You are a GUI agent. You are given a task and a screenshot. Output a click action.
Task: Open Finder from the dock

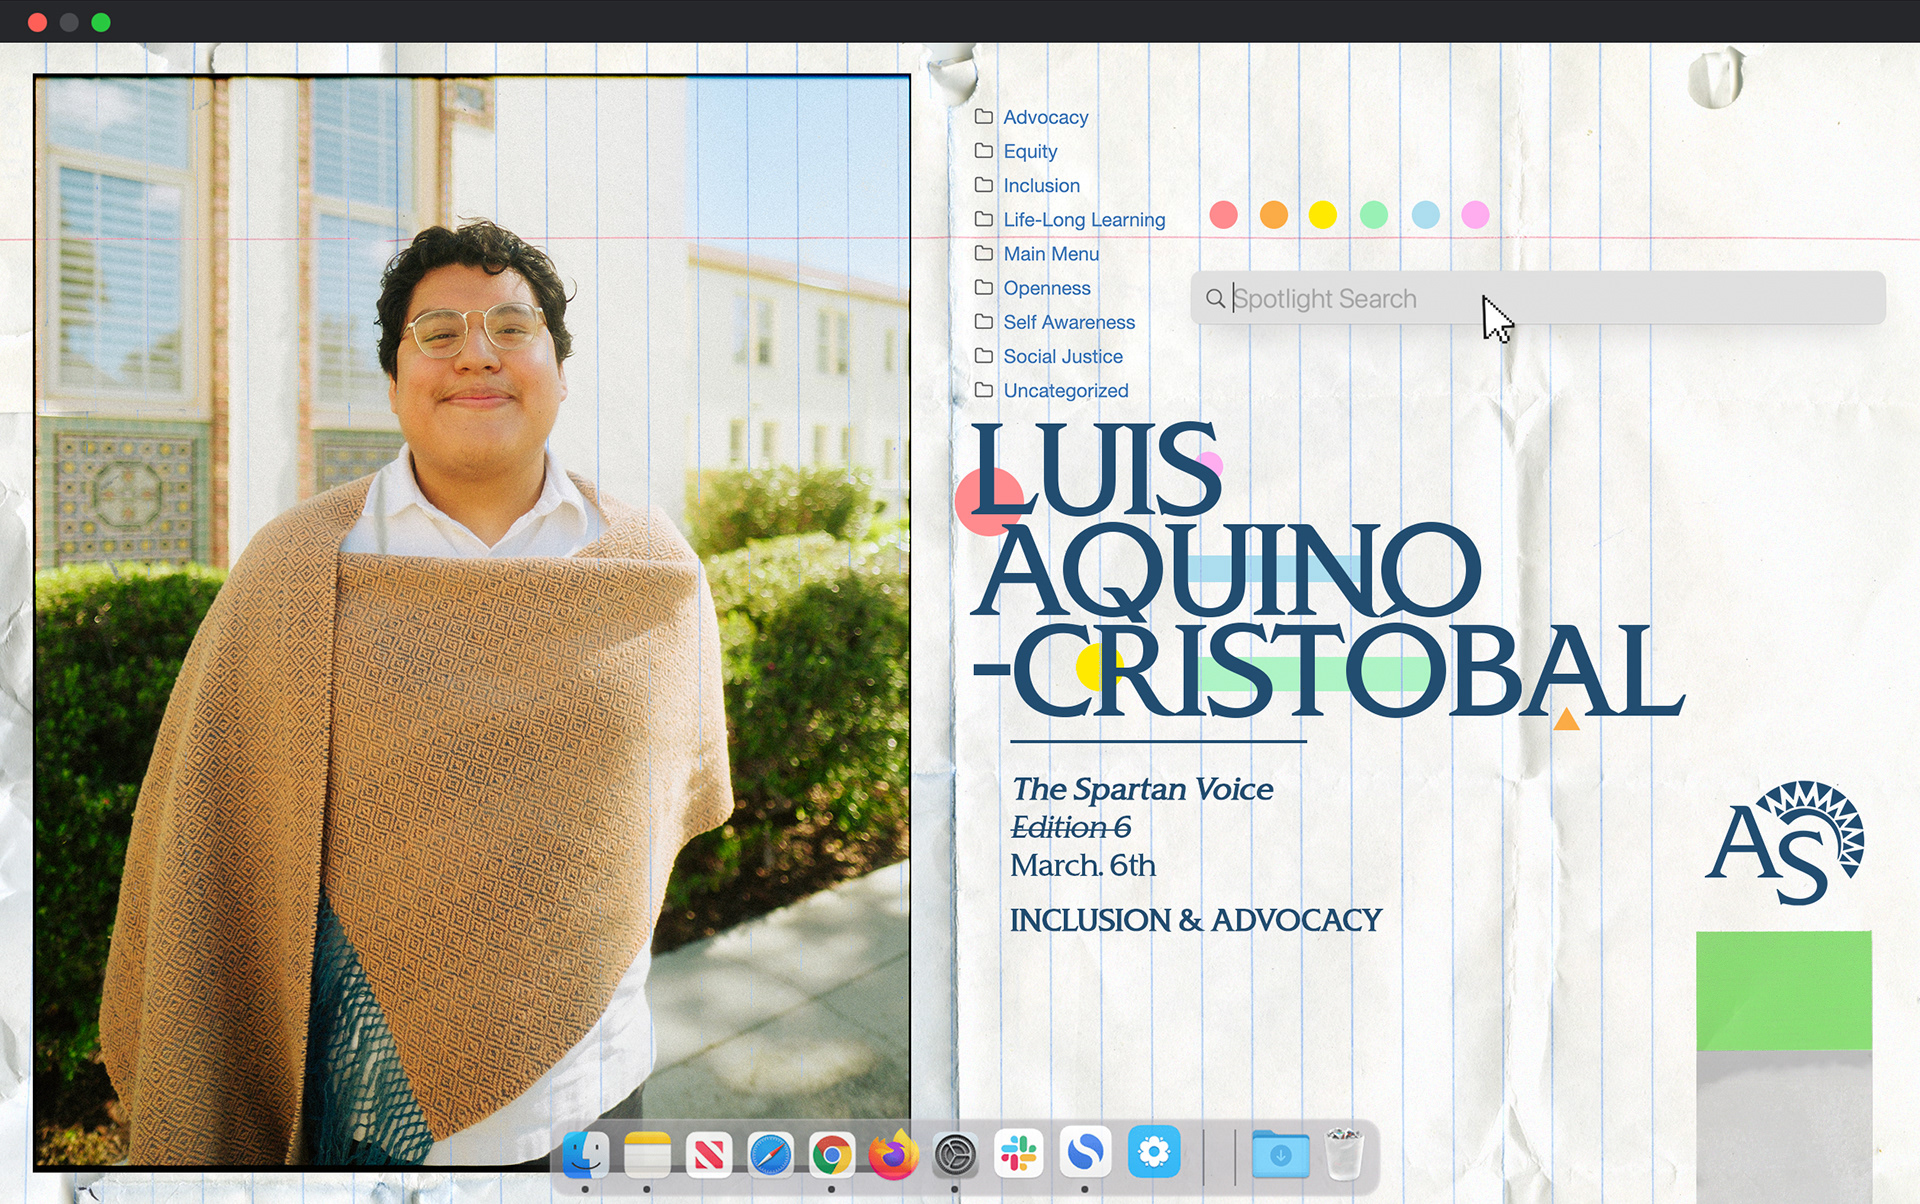pos(585,1155)
